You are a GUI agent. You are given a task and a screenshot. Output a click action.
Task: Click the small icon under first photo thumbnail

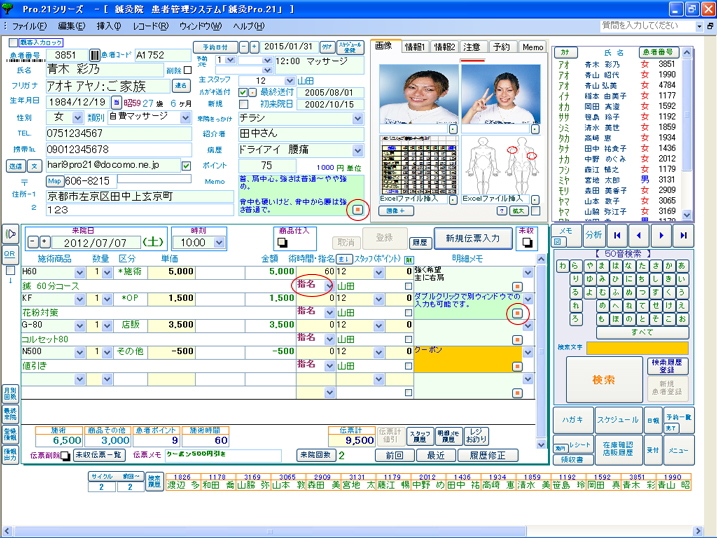pos(453,129)
